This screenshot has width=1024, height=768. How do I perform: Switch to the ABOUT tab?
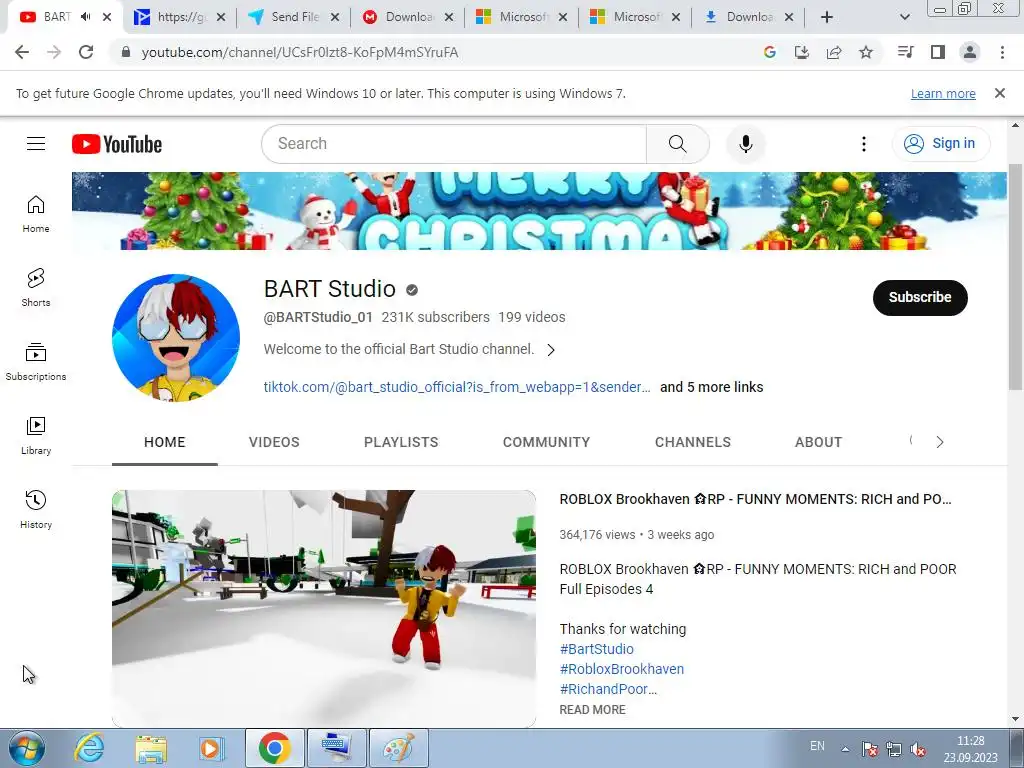tap(818, 442)
